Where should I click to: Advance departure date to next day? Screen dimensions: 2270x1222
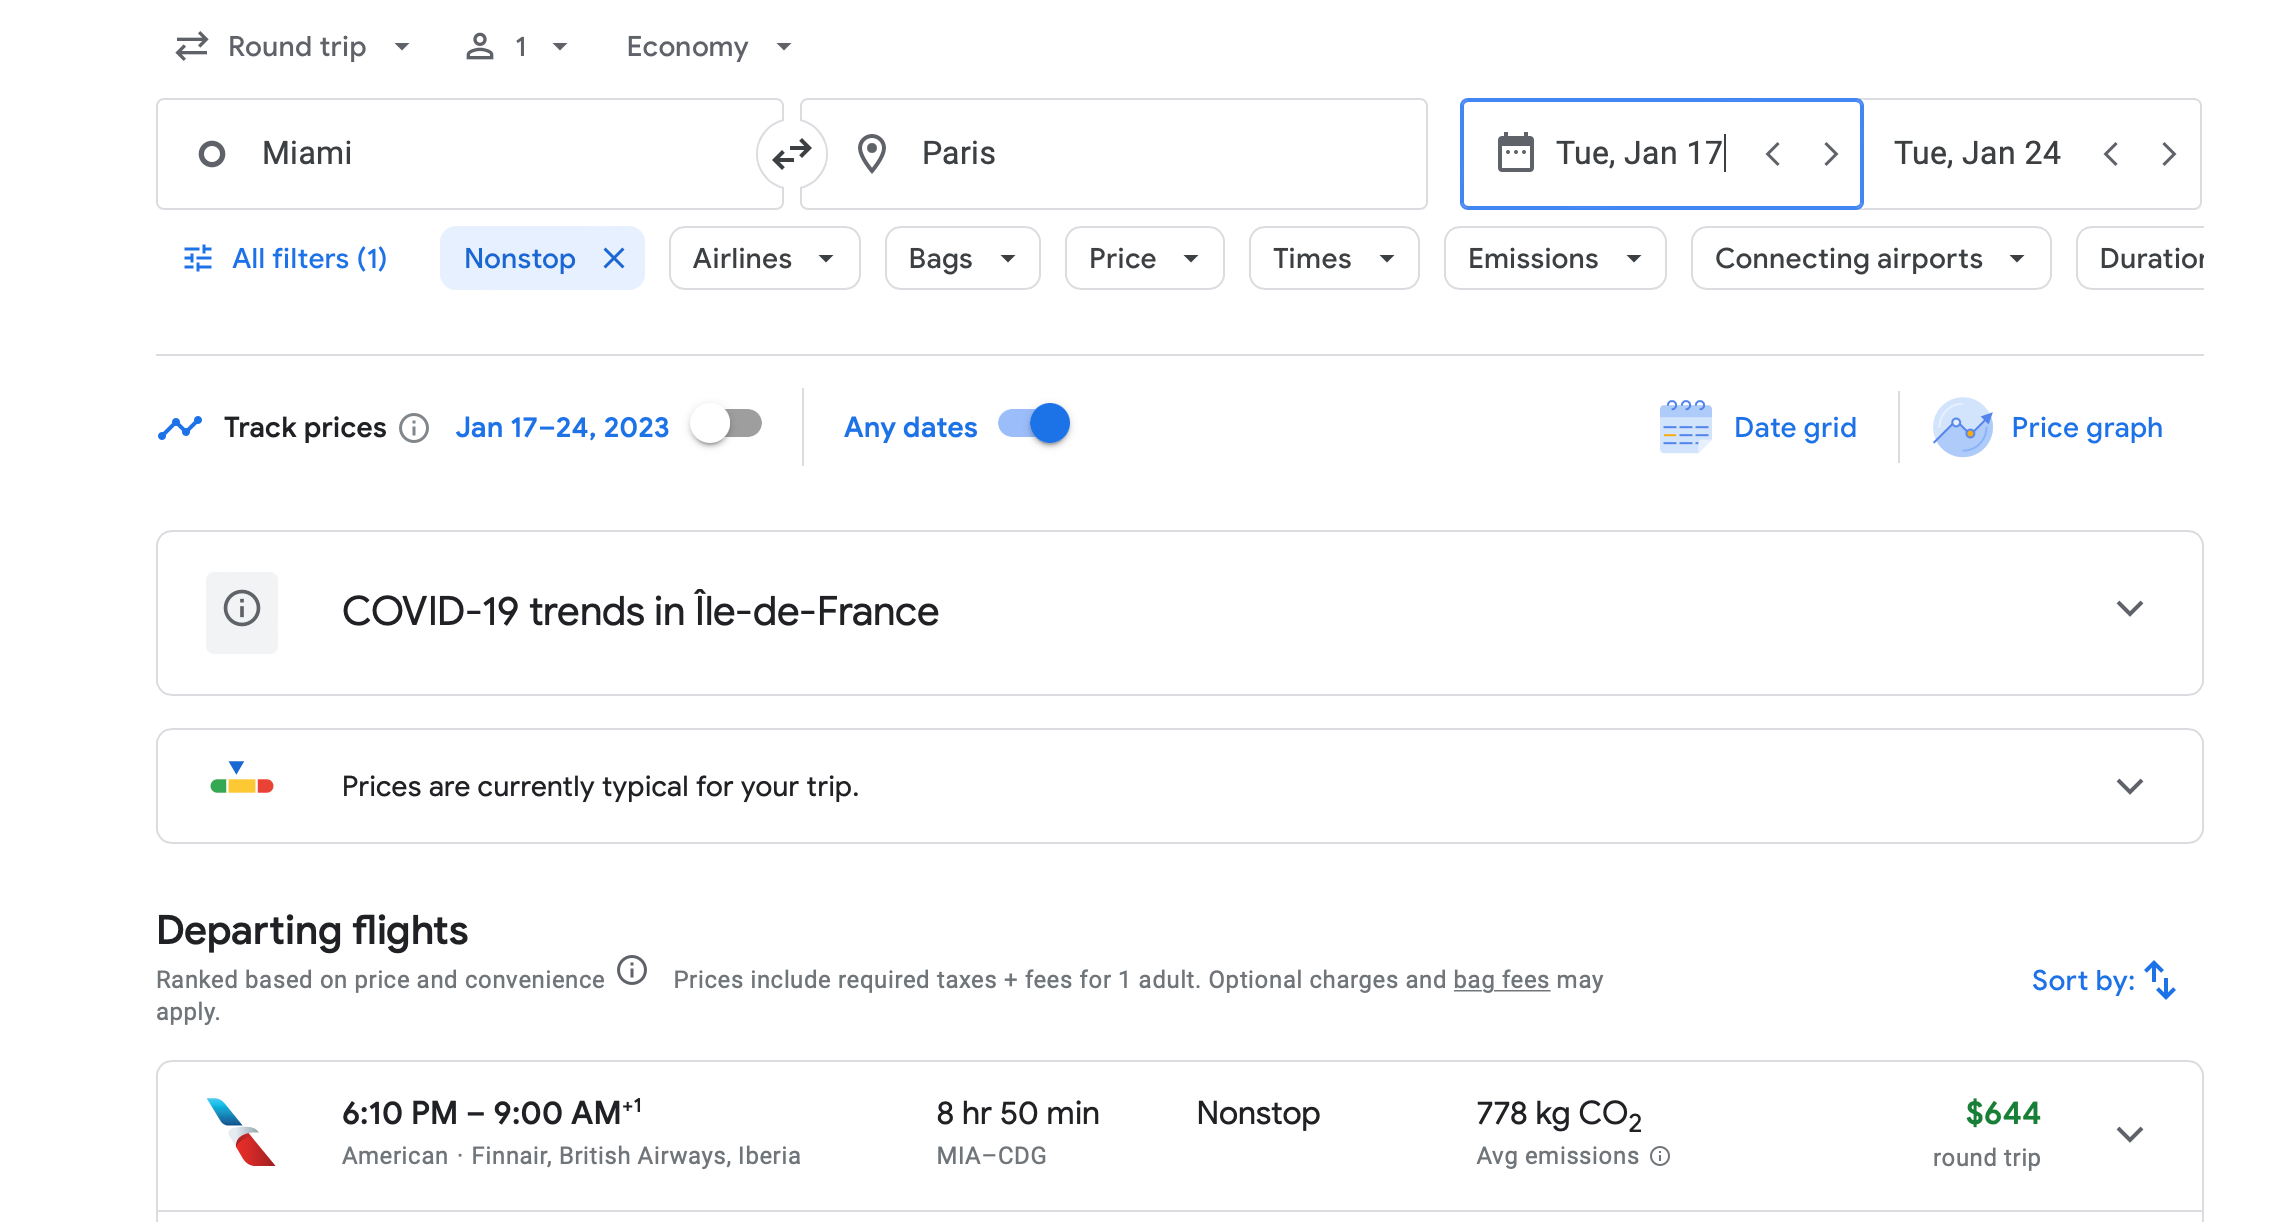pyautogui.click(x=1830, y=154)
